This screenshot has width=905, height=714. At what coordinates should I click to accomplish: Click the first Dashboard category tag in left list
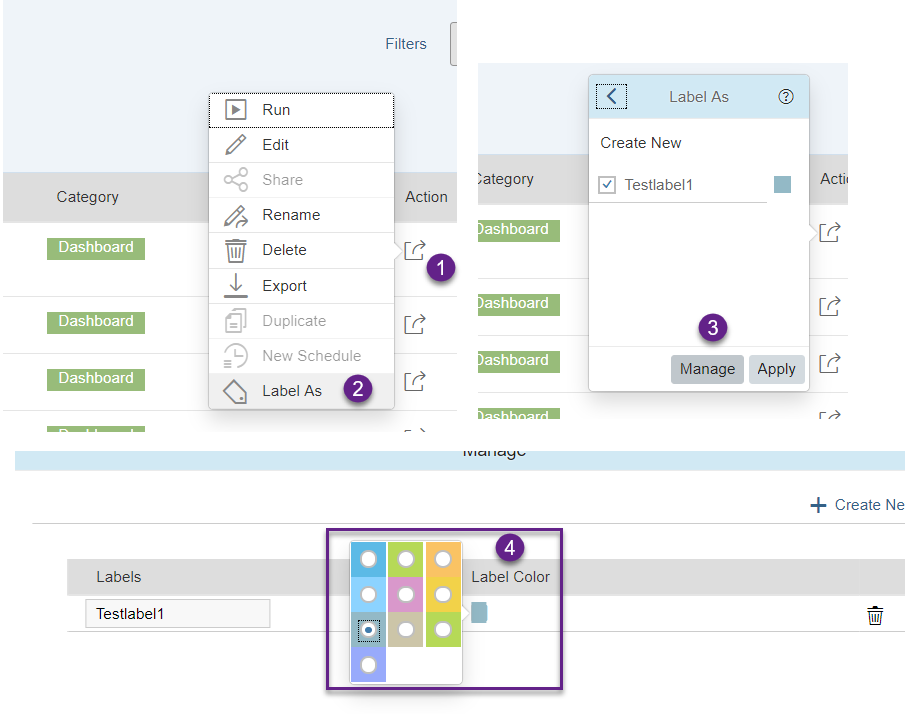(x=96, y=248)
